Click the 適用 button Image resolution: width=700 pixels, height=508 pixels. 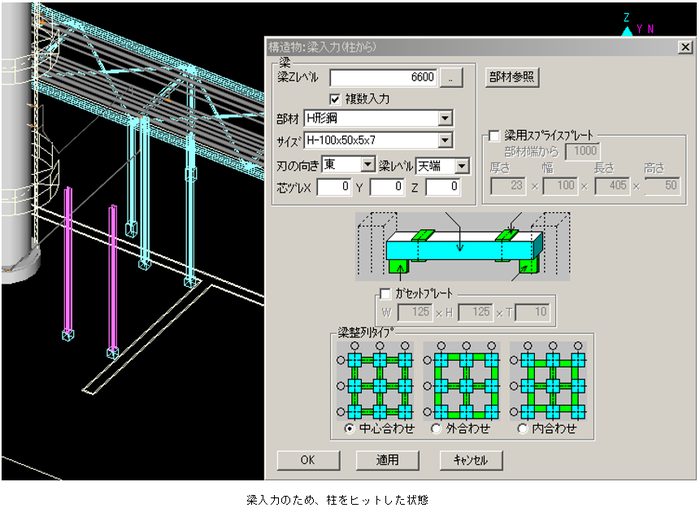[x=387, y=461]
